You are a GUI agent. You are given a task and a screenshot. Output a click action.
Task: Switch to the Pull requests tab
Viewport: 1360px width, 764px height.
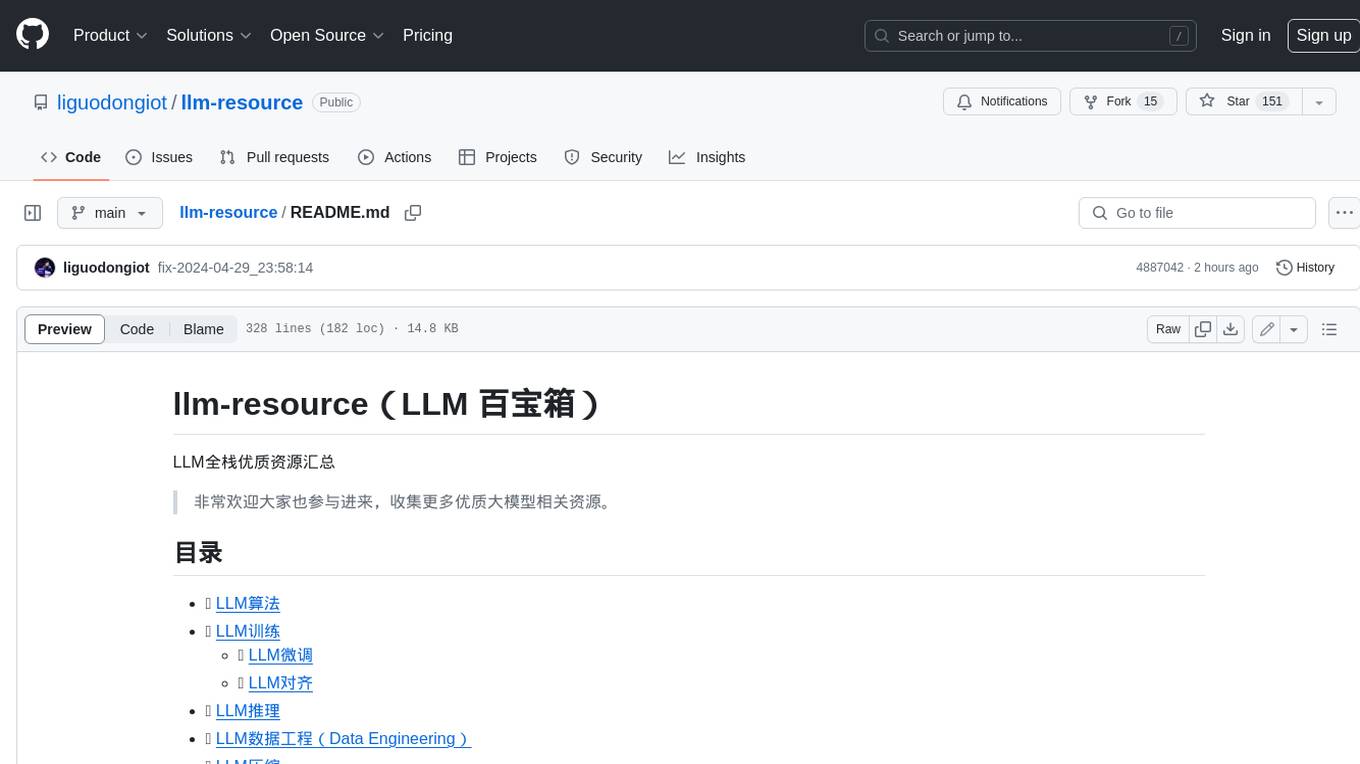pos(274,157)
